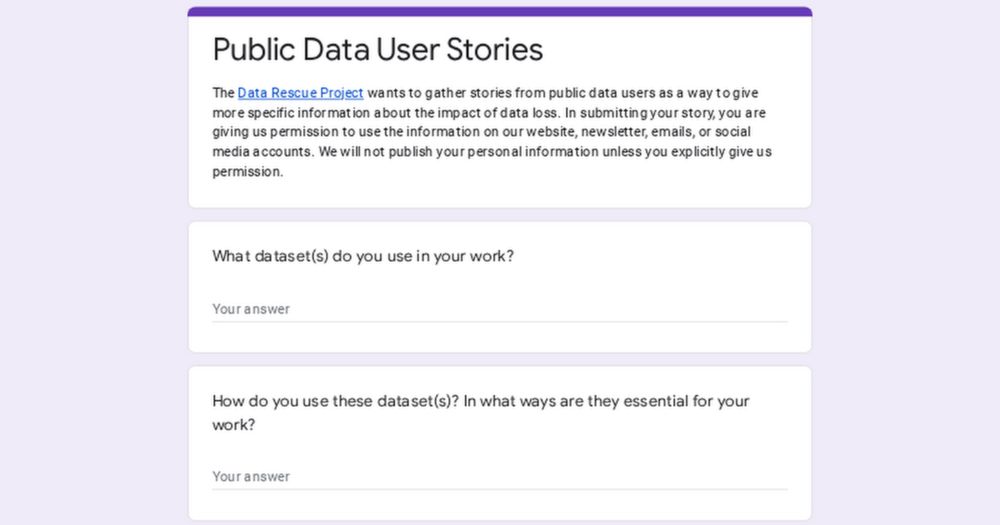Screen dimensions: 1000x525
Task: Click the word 'Stories' in the form title
Action: (x=496, y=49)
